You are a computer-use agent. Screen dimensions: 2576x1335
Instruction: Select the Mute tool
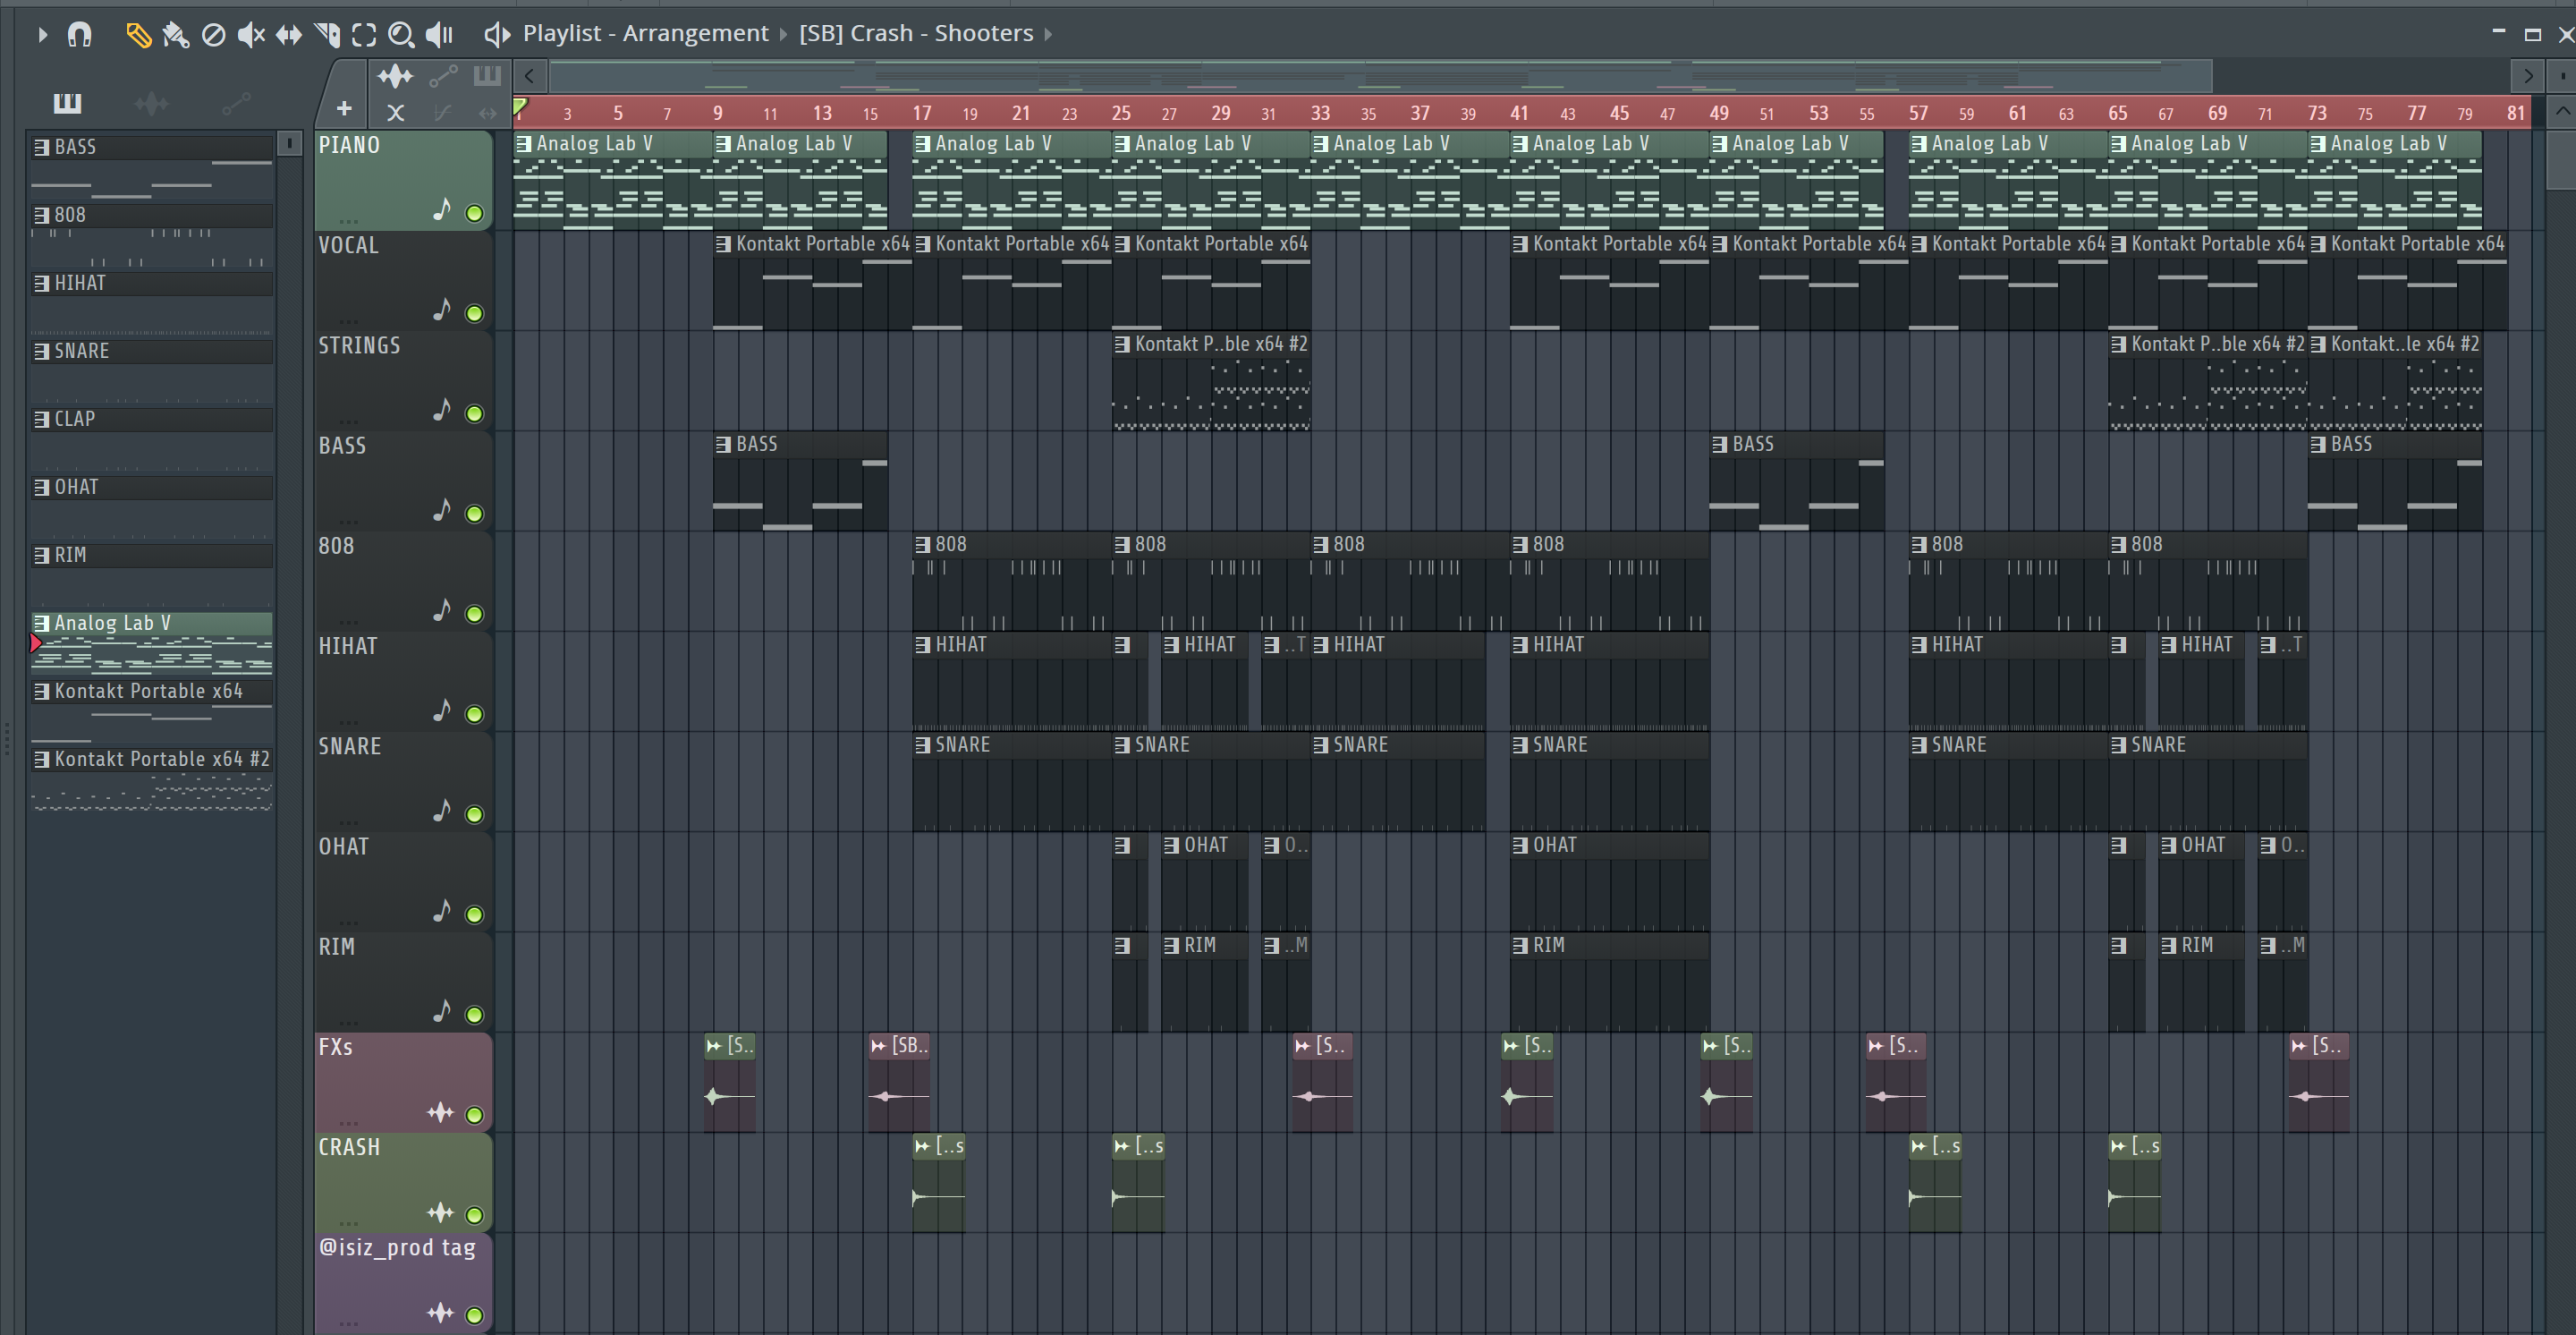click(251, 35)
